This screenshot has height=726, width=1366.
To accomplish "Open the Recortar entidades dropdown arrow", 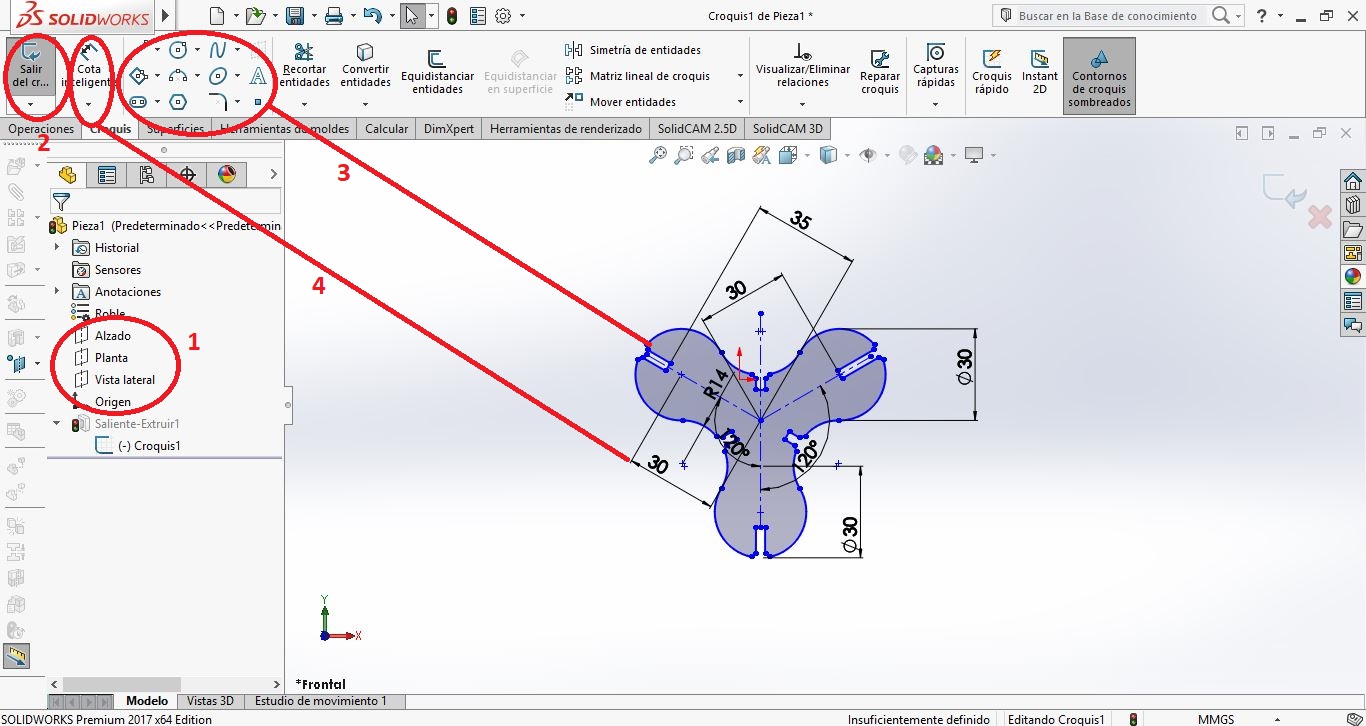I will point(305,104).
